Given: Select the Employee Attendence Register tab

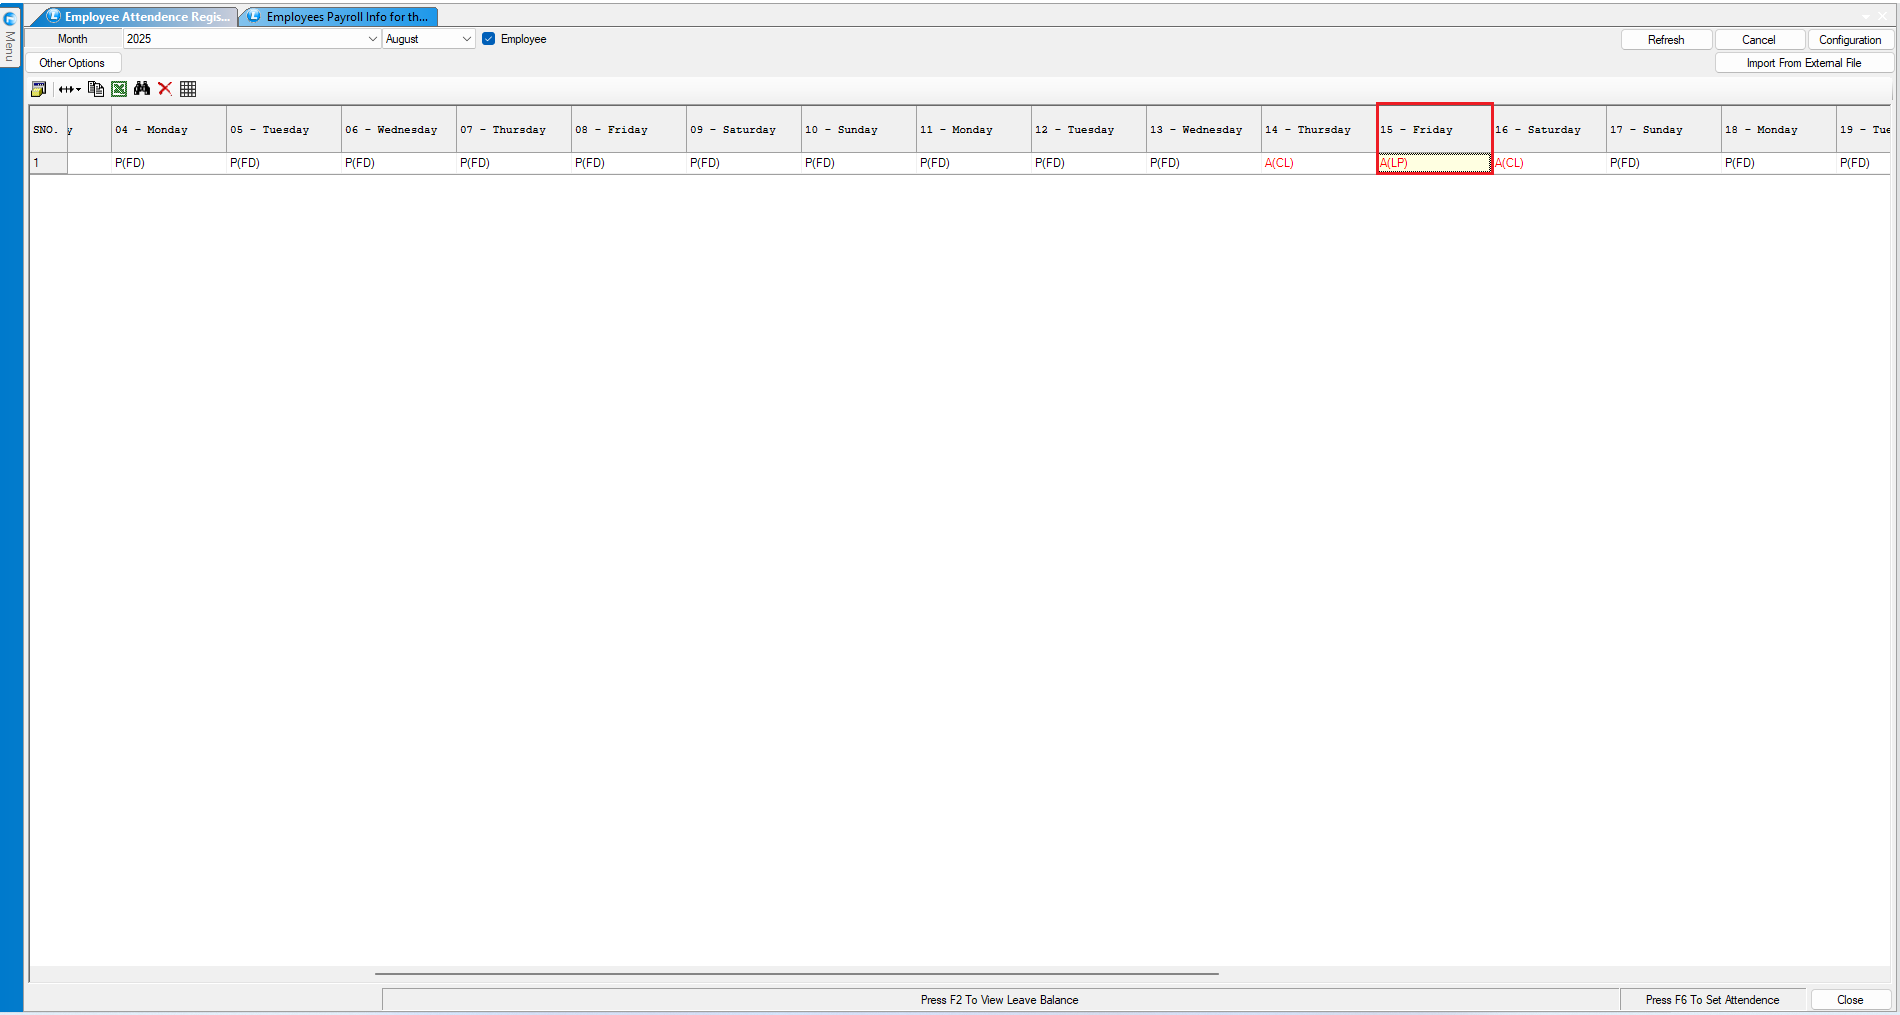Looking at the screenshot, I should tap(140, 17).
